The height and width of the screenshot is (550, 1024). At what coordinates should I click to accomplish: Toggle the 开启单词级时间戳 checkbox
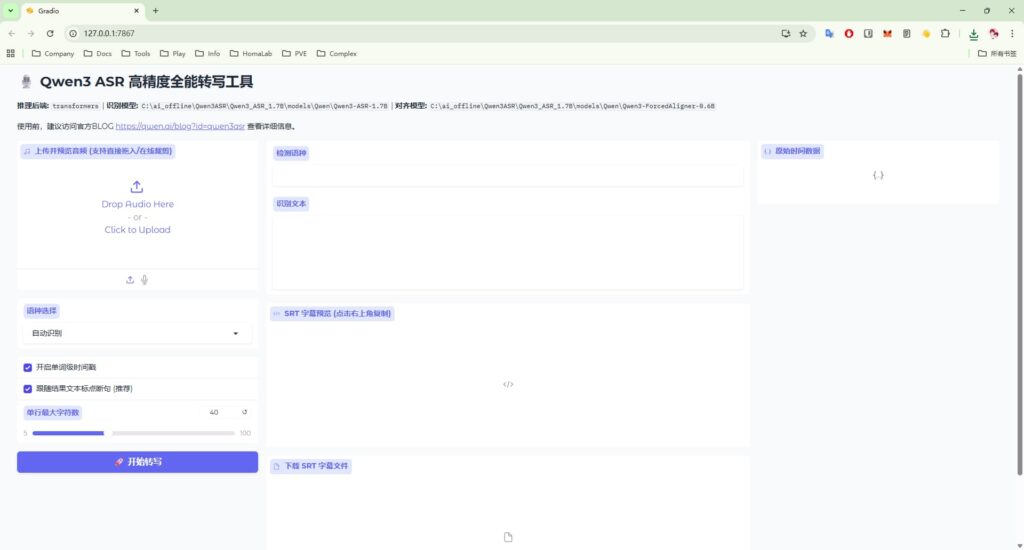pyautogui.click(x=27, y=368)
